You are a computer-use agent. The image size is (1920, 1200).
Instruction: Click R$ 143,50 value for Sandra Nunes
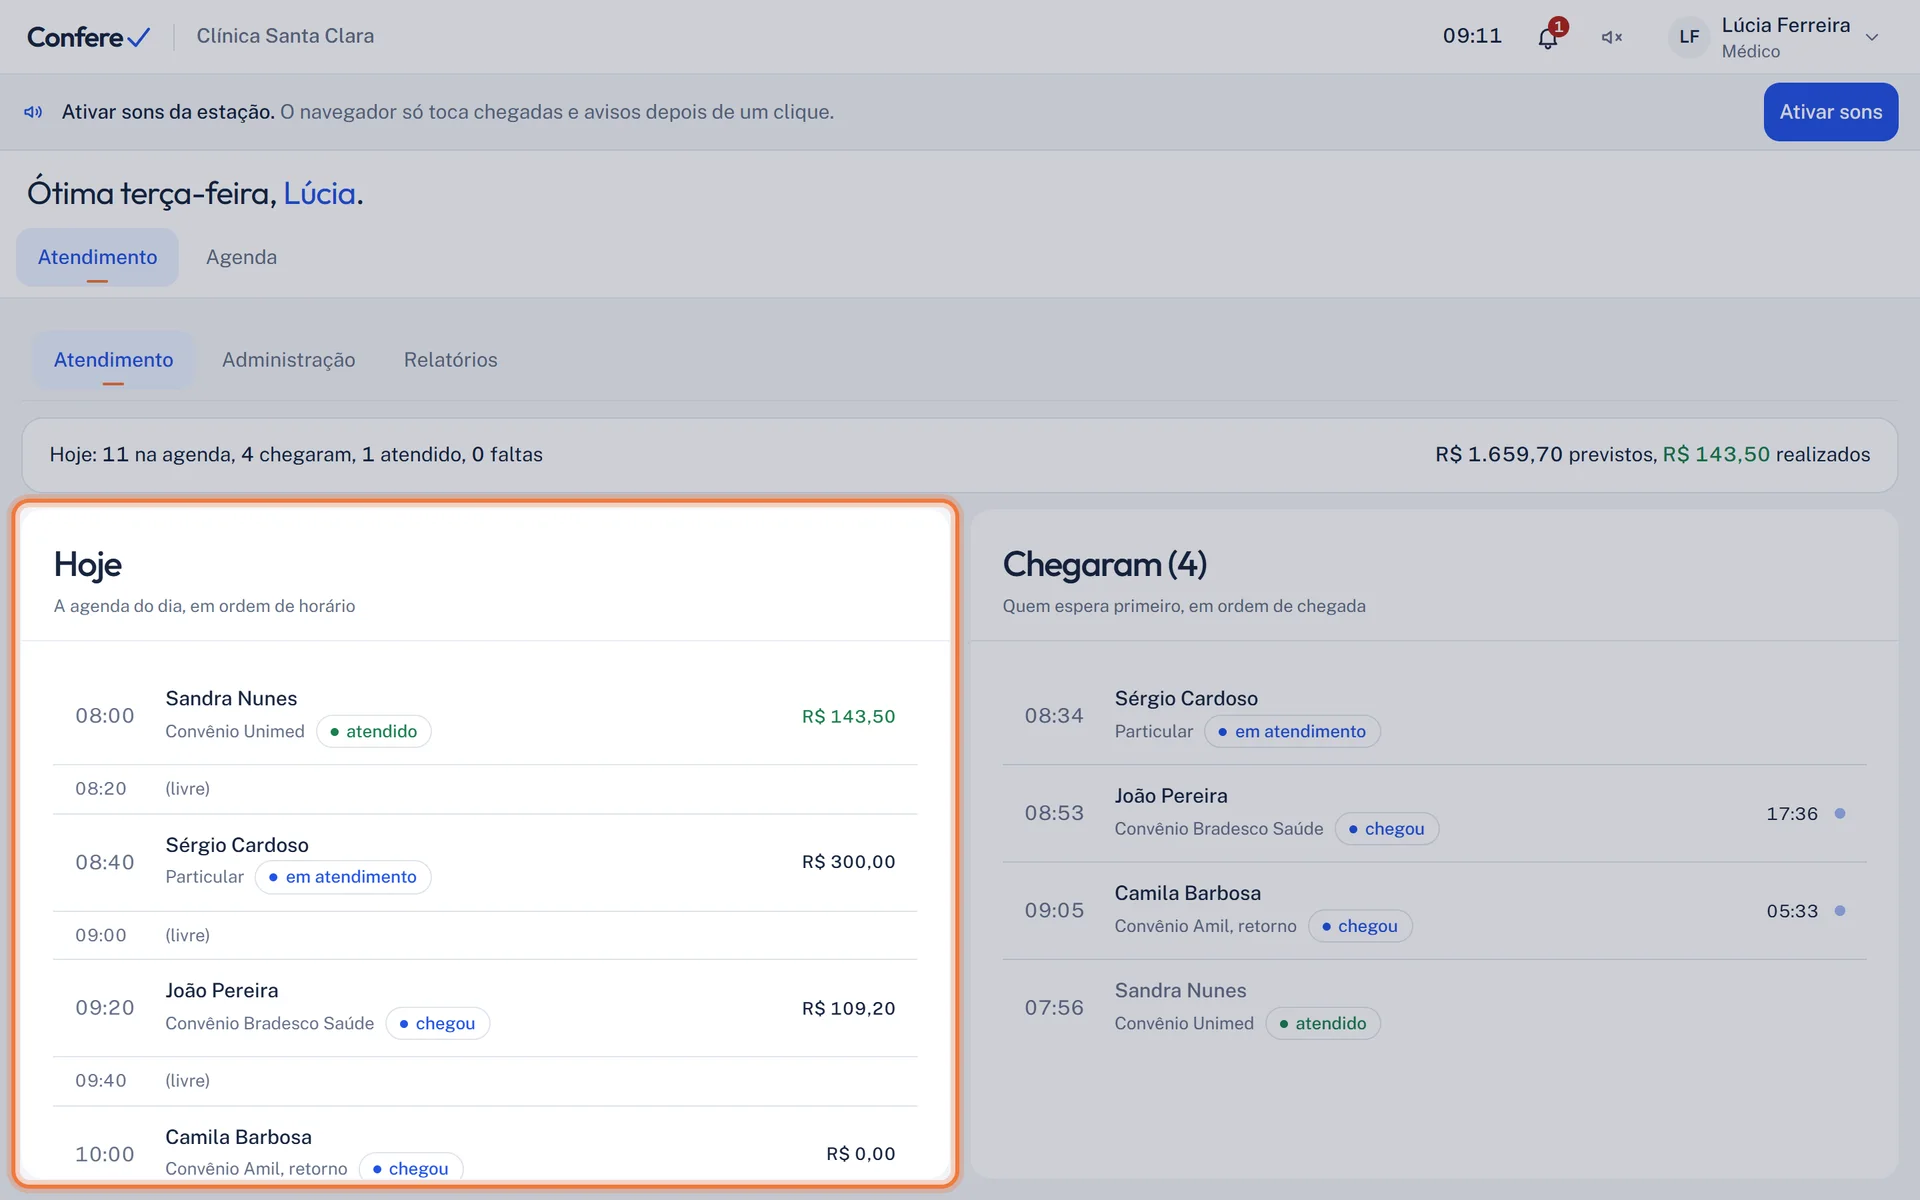coord(848,716)
